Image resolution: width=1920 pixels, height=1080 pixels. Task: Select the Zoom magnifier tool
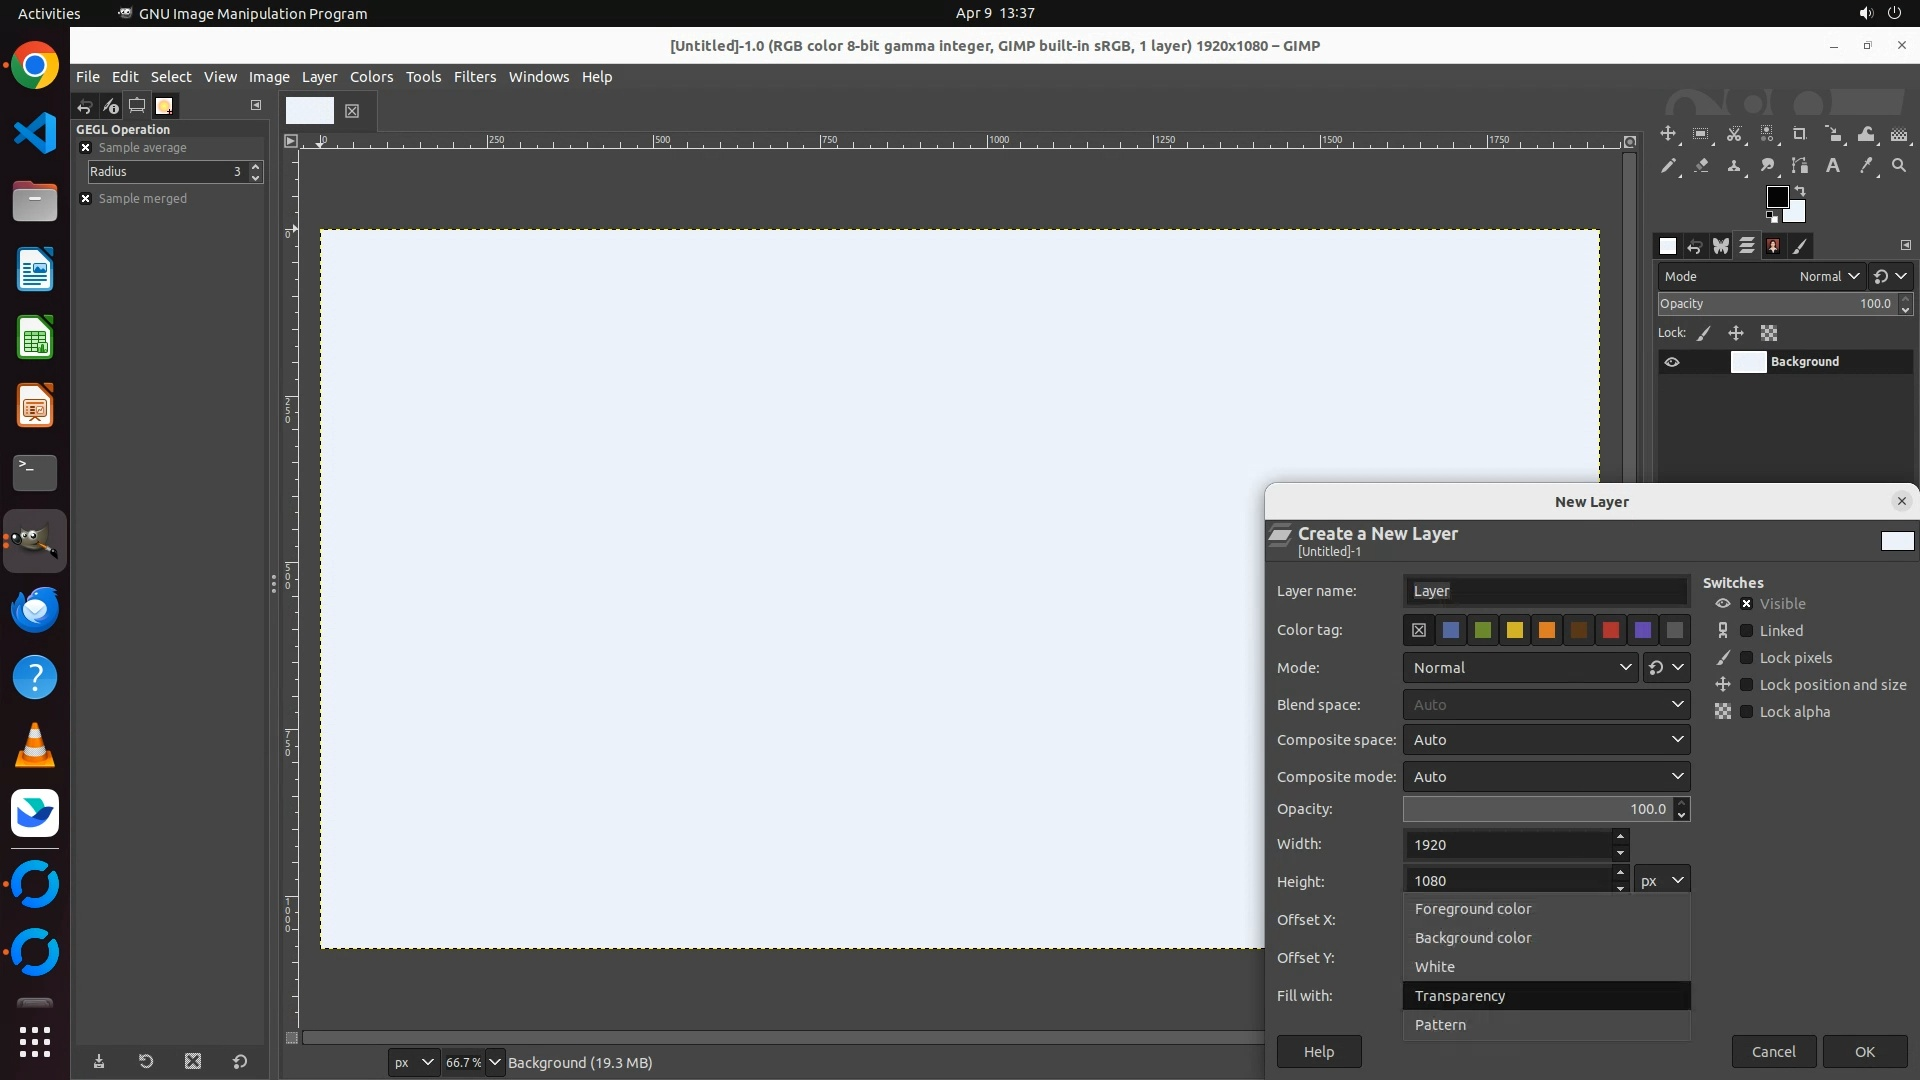(1899, 166)
